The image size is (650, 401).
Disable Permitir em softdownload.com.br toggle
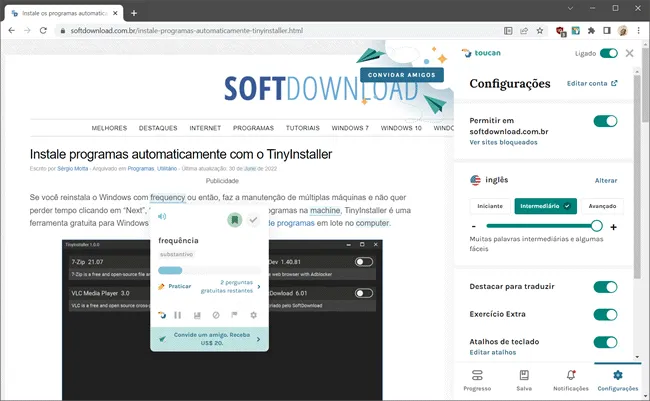[605, 121]
